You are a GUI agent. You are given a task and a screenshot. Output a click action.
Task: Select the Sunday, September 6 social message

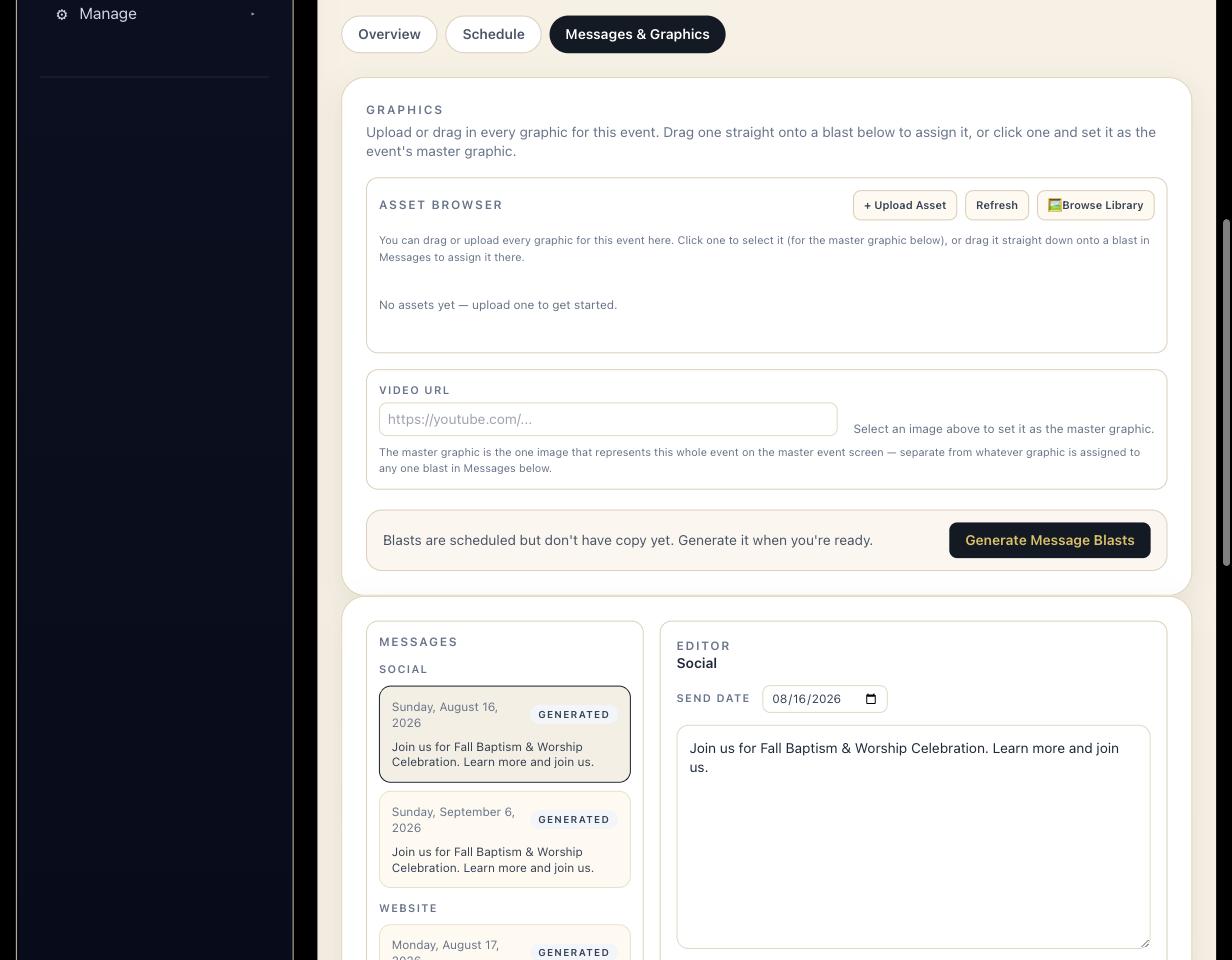505,839
